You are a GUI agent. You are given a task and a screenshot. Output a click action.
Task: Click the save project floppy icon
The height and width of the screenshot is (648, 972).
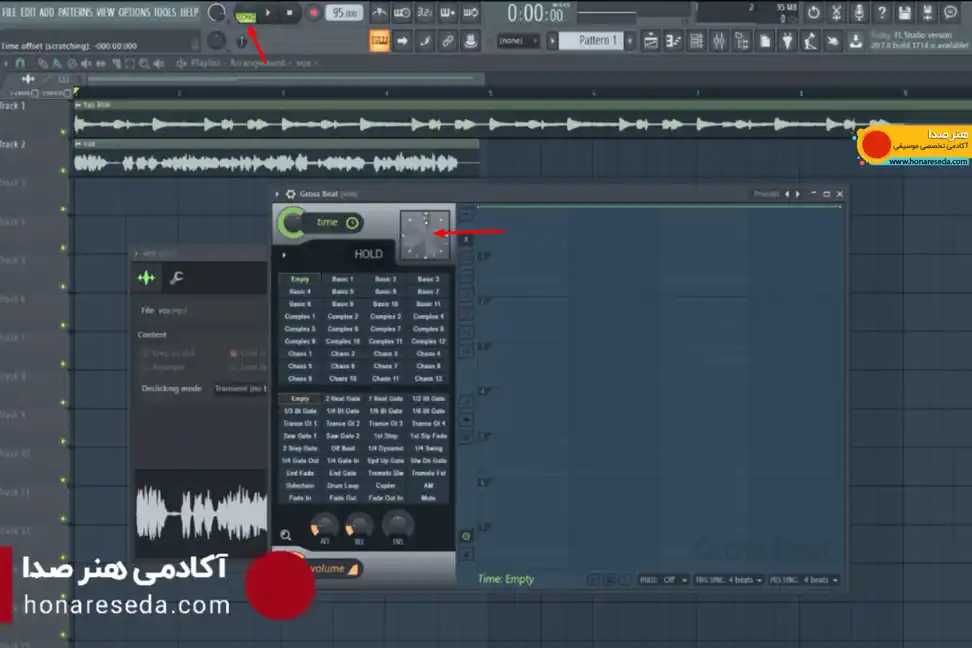coord(904,12)
